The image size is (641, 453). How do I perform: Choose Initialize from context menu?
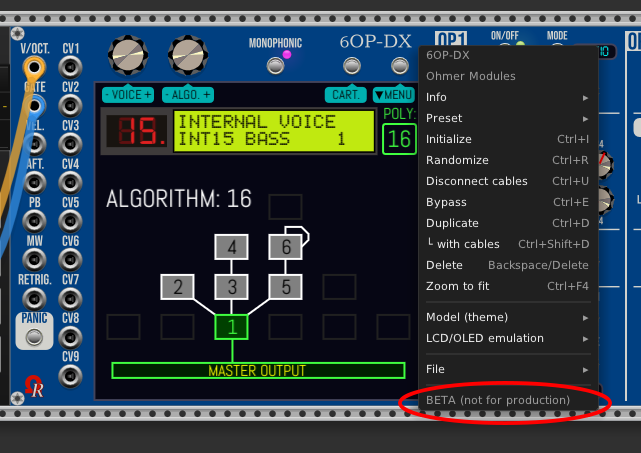tap(507, 139)
